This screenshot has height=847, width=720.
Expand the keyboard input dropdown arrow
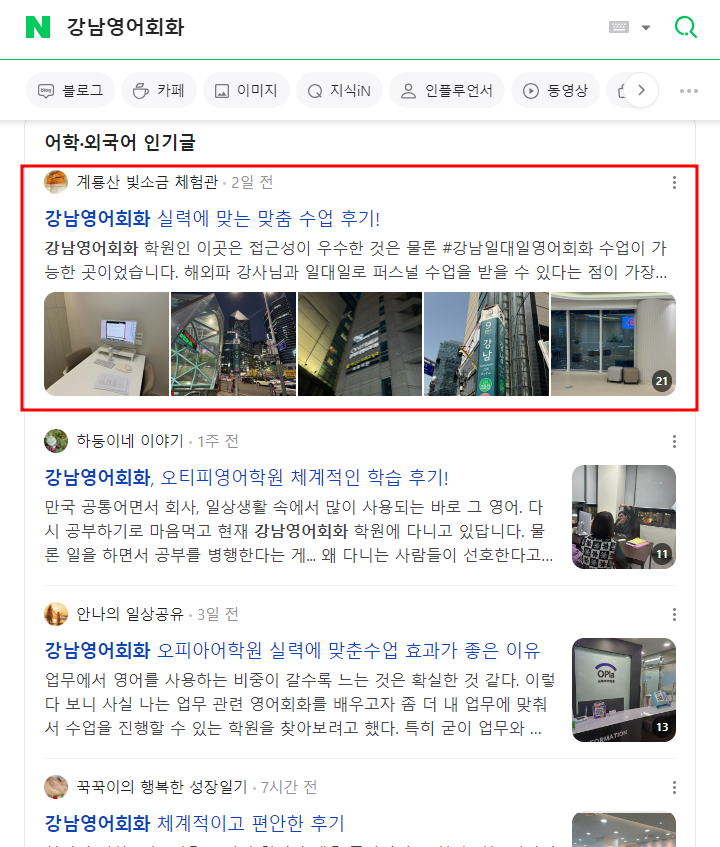(x=646, y=28)
